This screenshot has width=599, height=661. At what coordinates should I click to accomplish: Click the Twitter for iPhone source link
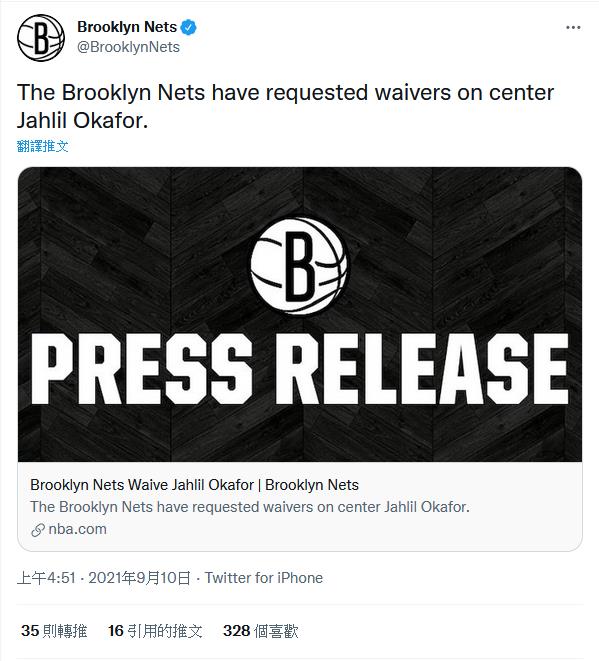(x=264, y=578)
